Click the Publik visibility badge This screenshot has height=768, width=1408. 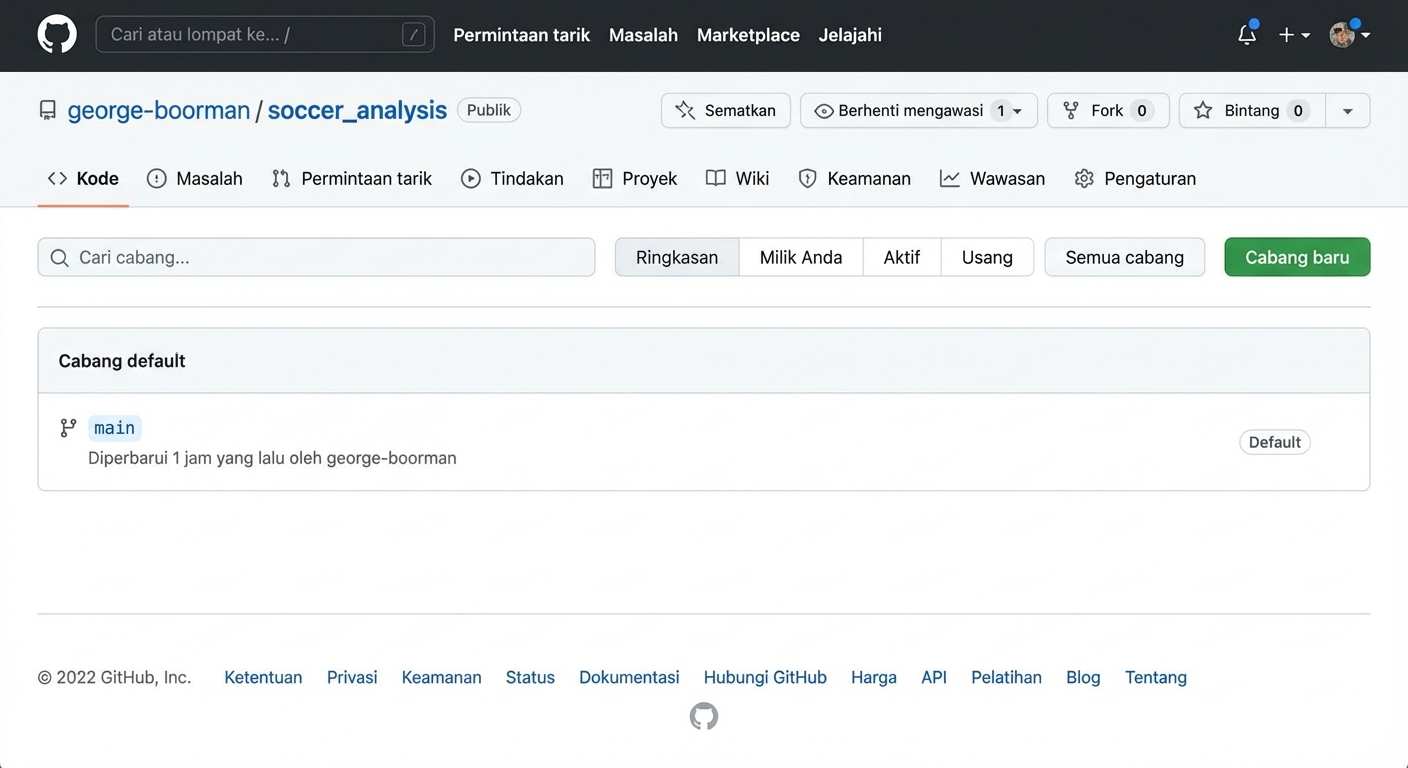[x=489, y=110]
